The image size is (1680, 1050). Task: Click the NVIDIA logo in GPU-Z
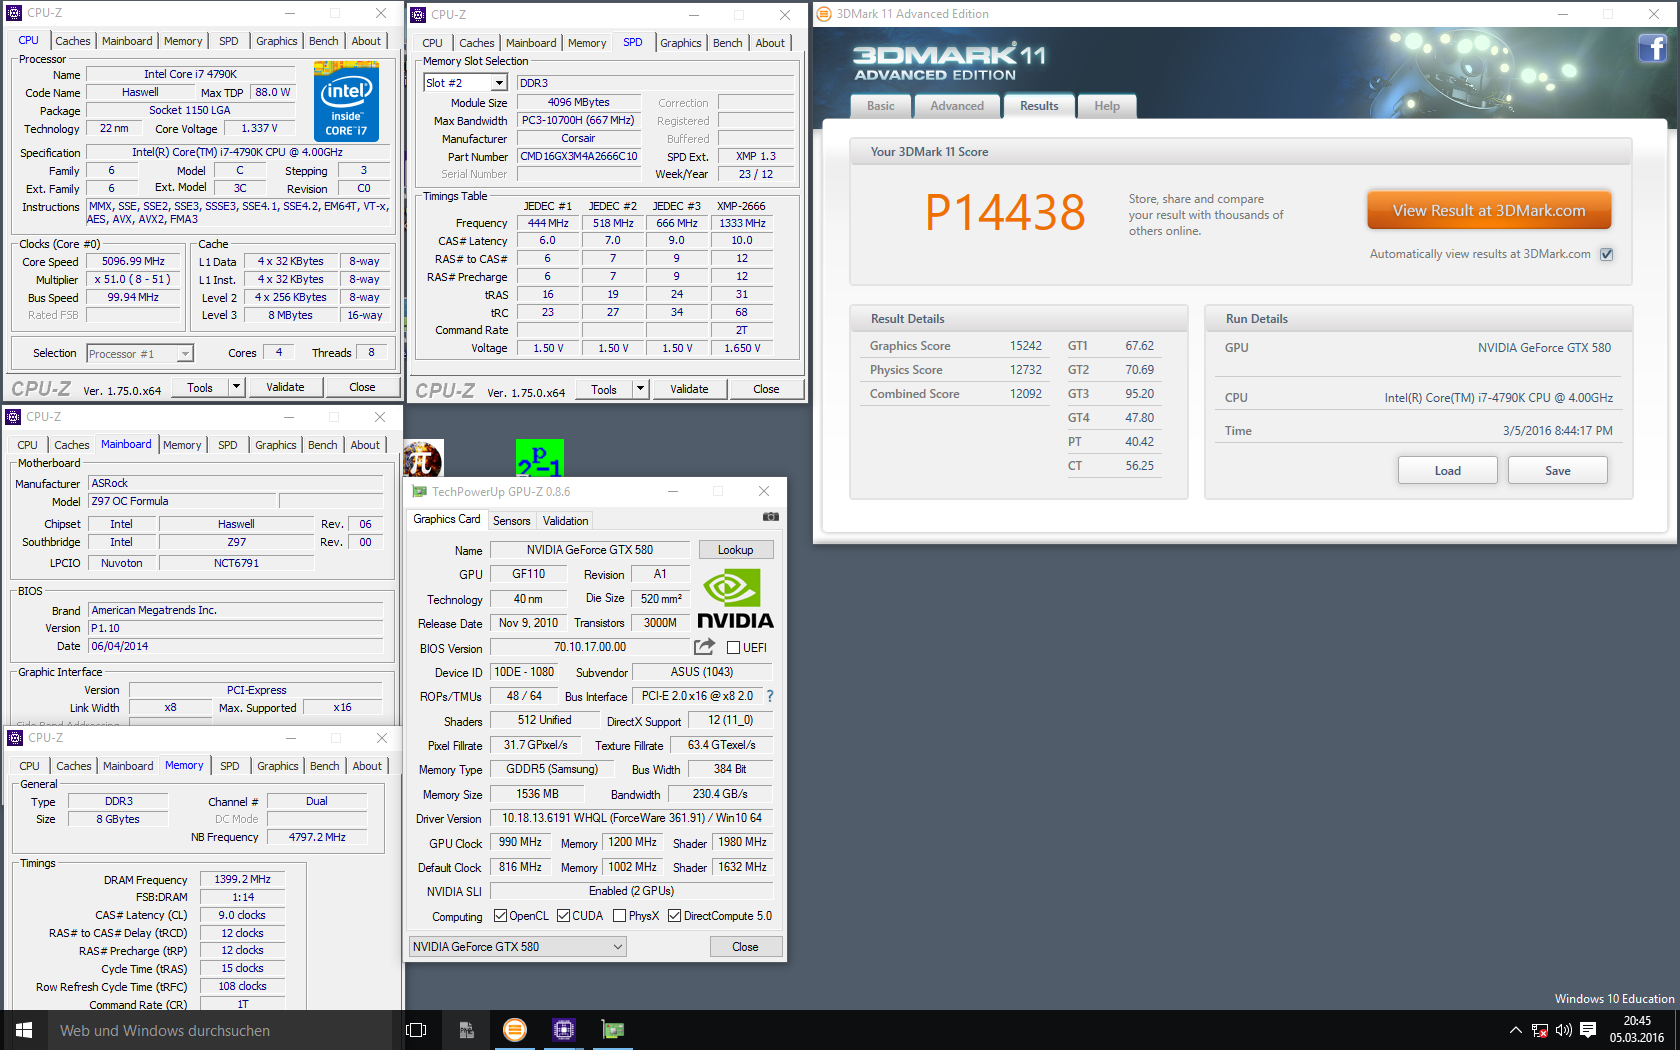pos(735,599)
